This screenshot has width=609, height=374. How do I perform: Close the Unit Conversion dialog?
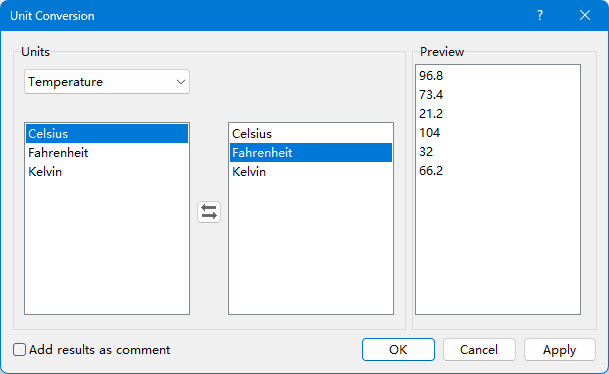(585, 16)
